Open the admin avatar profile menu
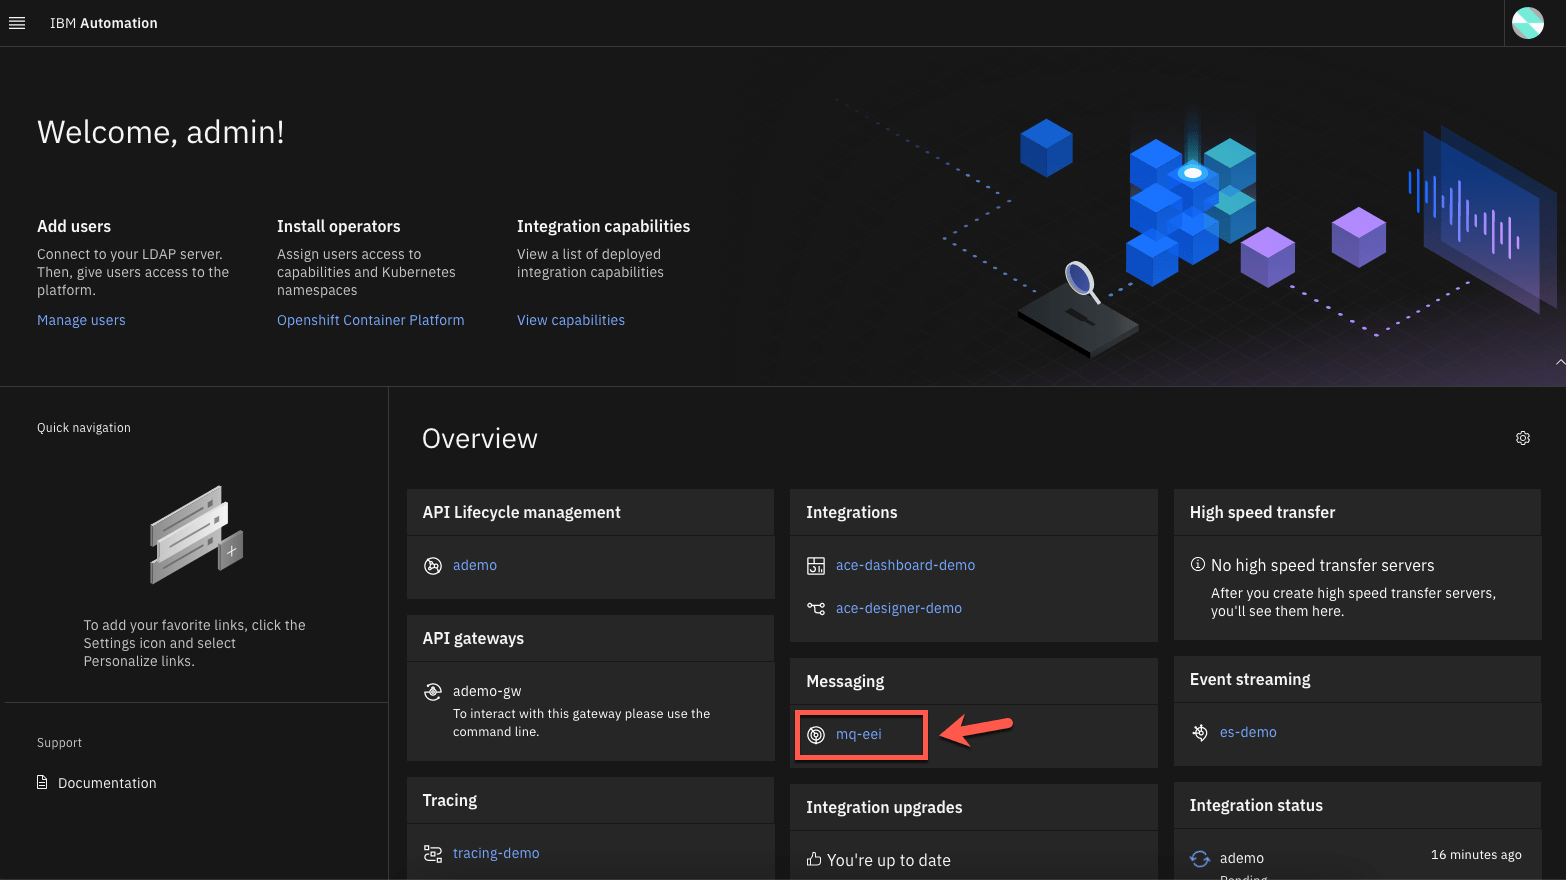The height and width of the screenshot is (880, 1566). click(1527, 22)
